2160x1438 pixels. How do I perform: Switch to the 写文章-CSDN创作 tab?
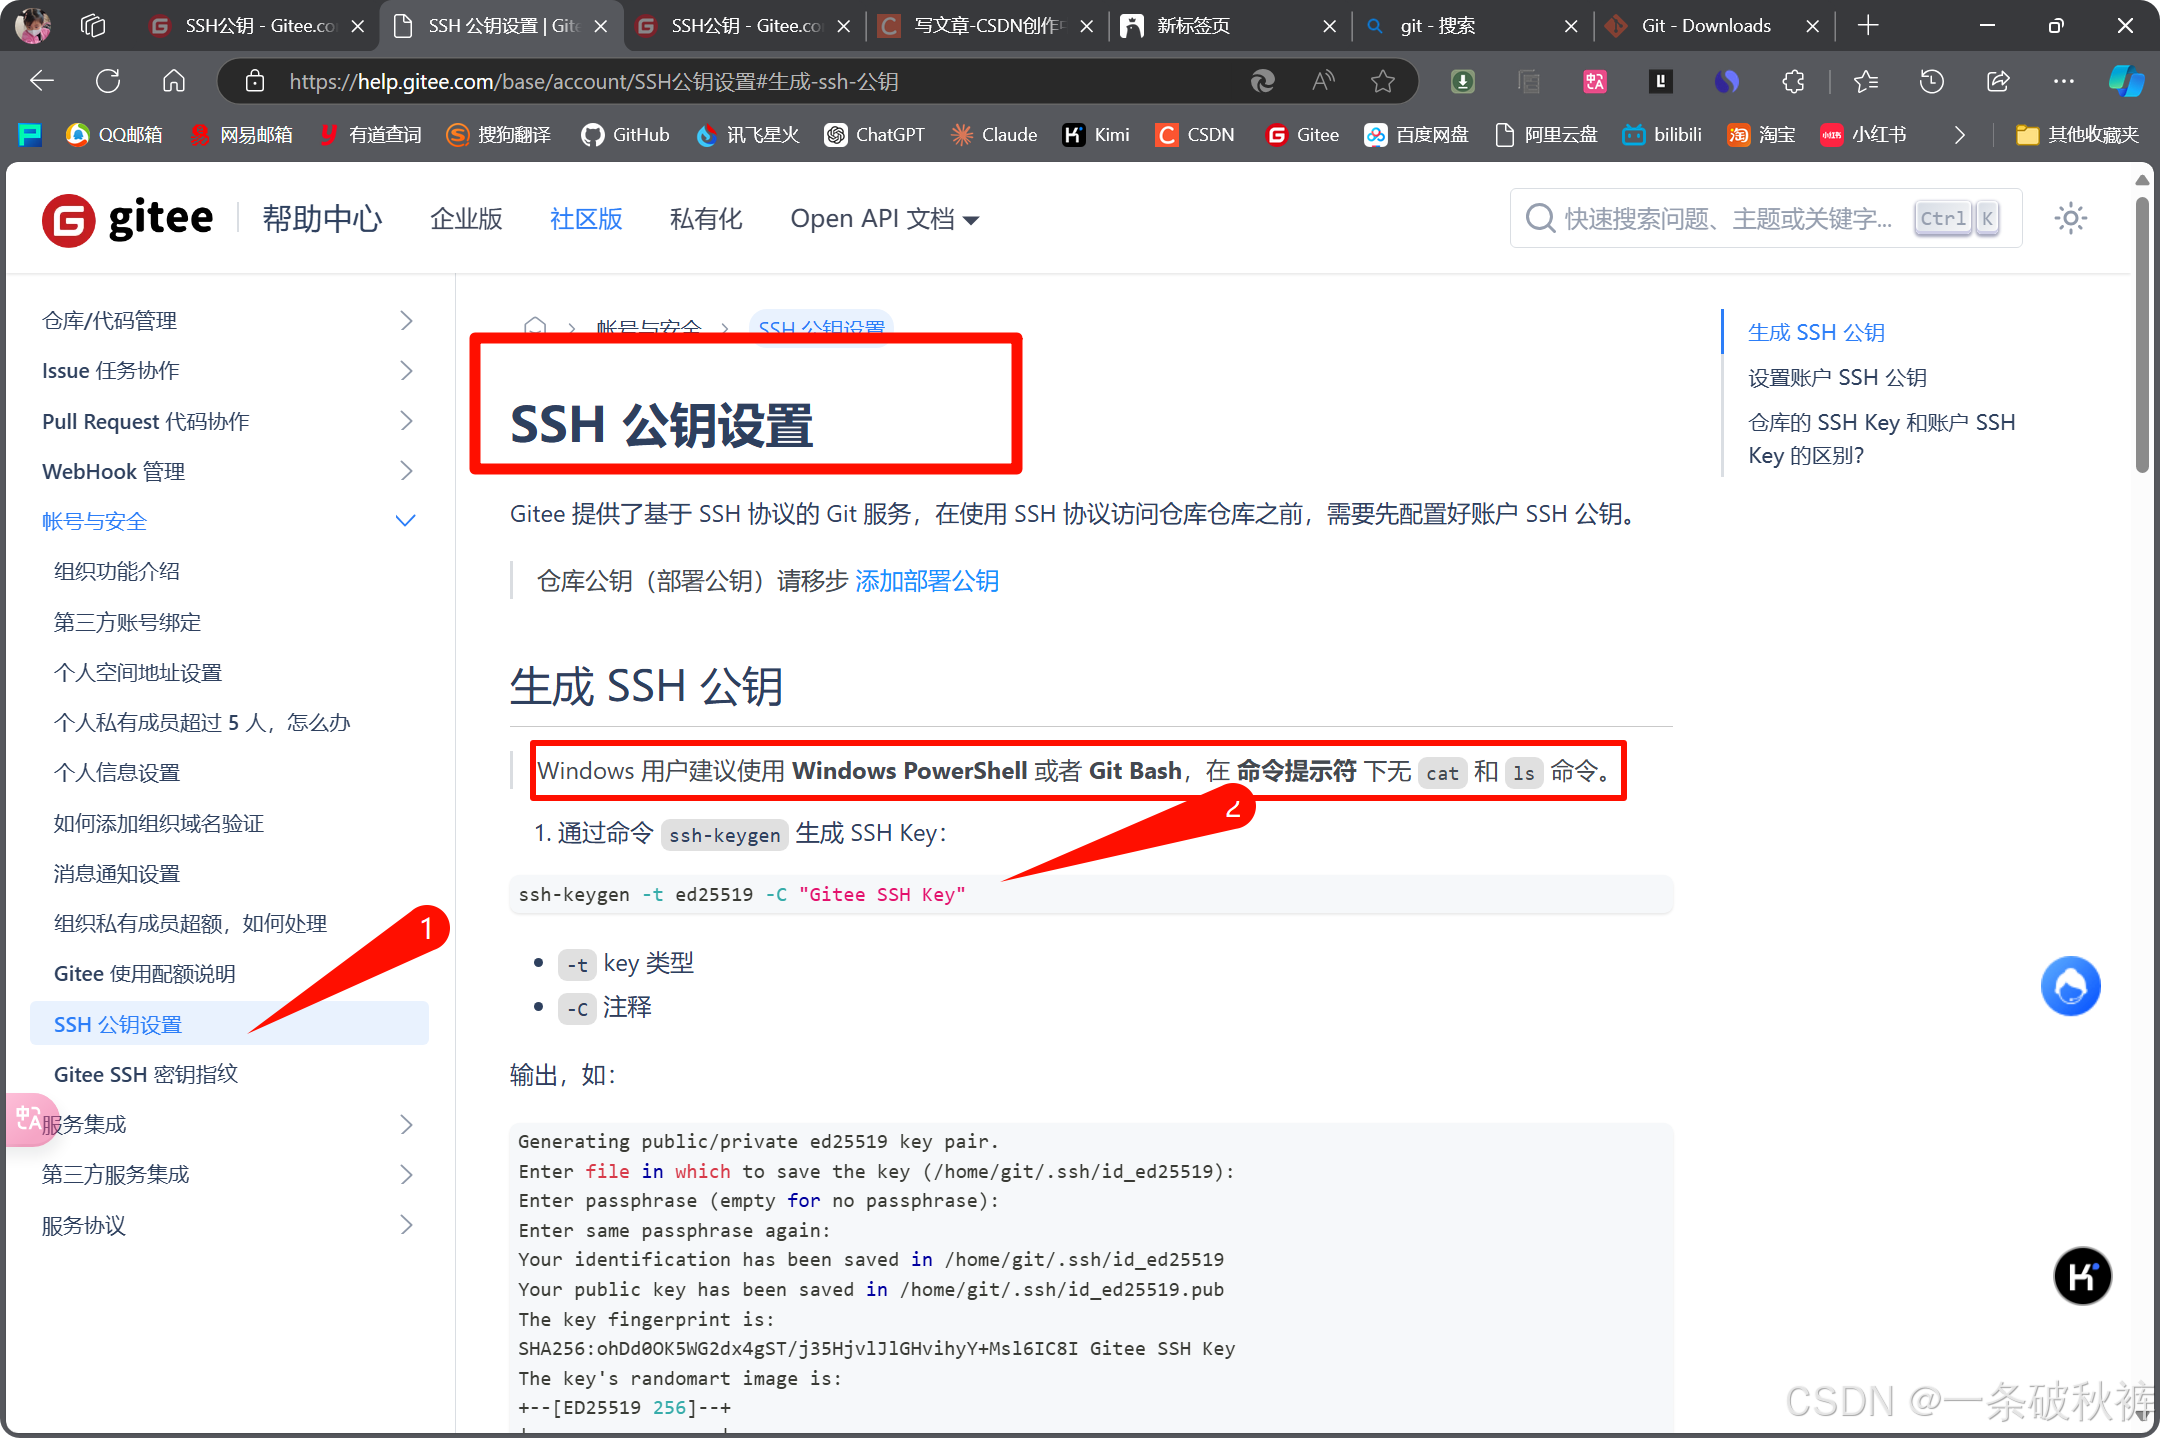[985, 25]
